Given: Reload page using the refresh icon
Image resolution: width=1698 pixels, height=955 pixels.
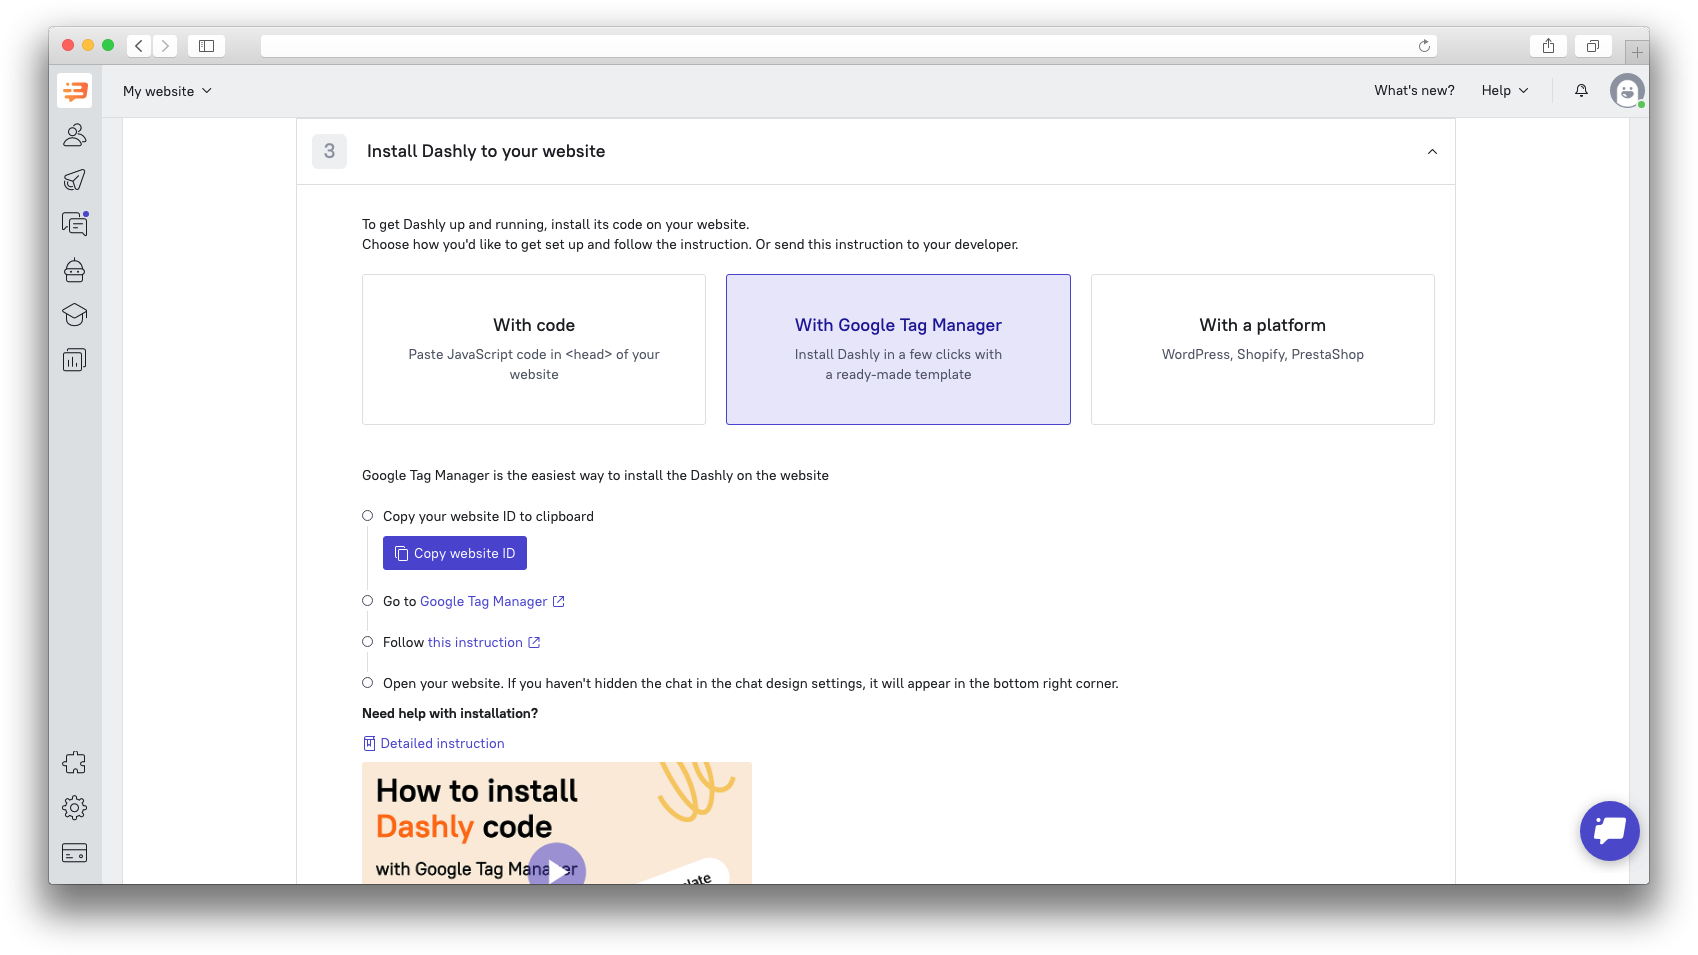Looking at the screenshot, I should point(1424,46).
